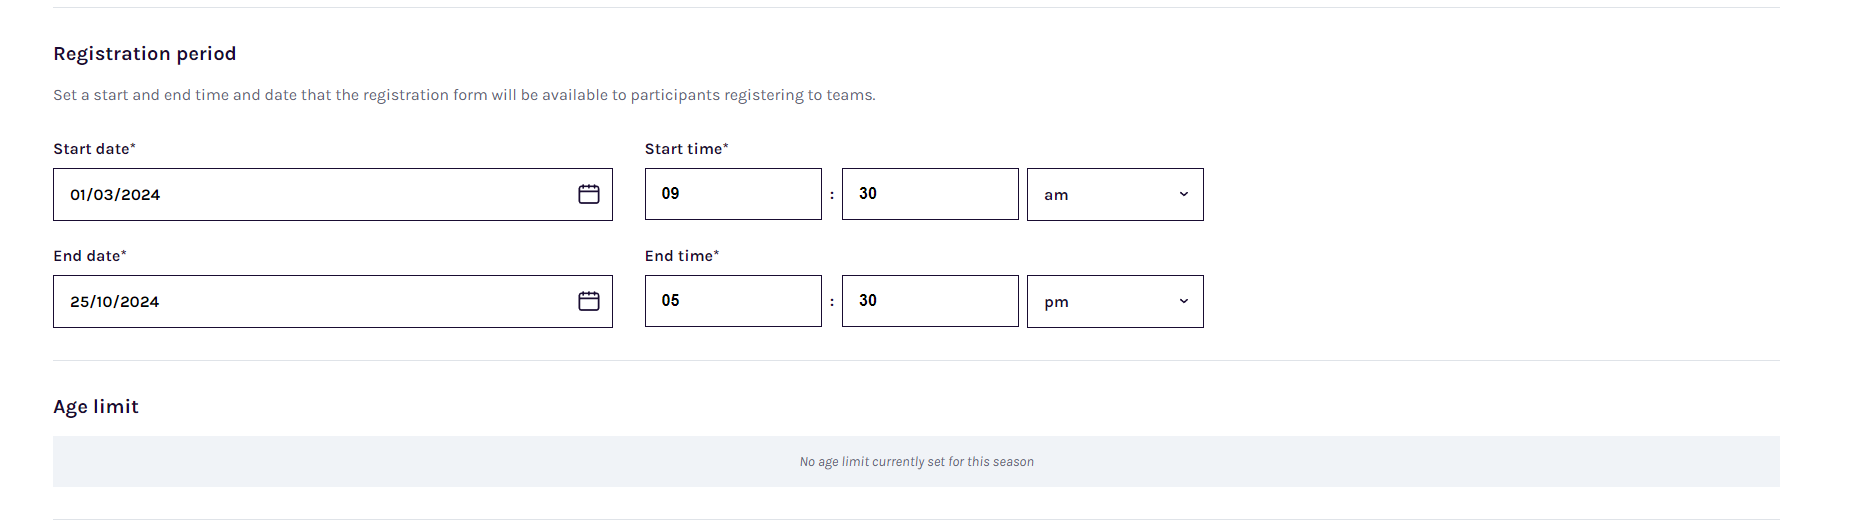
Task: Select the End time hour field 05
Action: point(733,301)
